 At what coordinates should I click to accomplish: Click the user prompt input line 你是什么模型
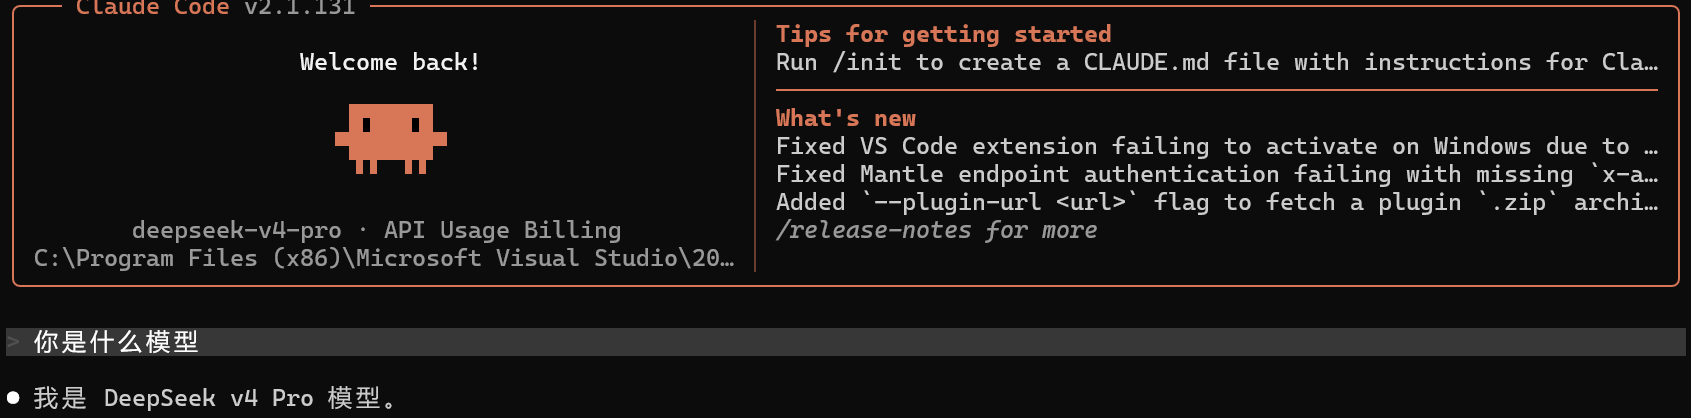click(x=846, y=342)
